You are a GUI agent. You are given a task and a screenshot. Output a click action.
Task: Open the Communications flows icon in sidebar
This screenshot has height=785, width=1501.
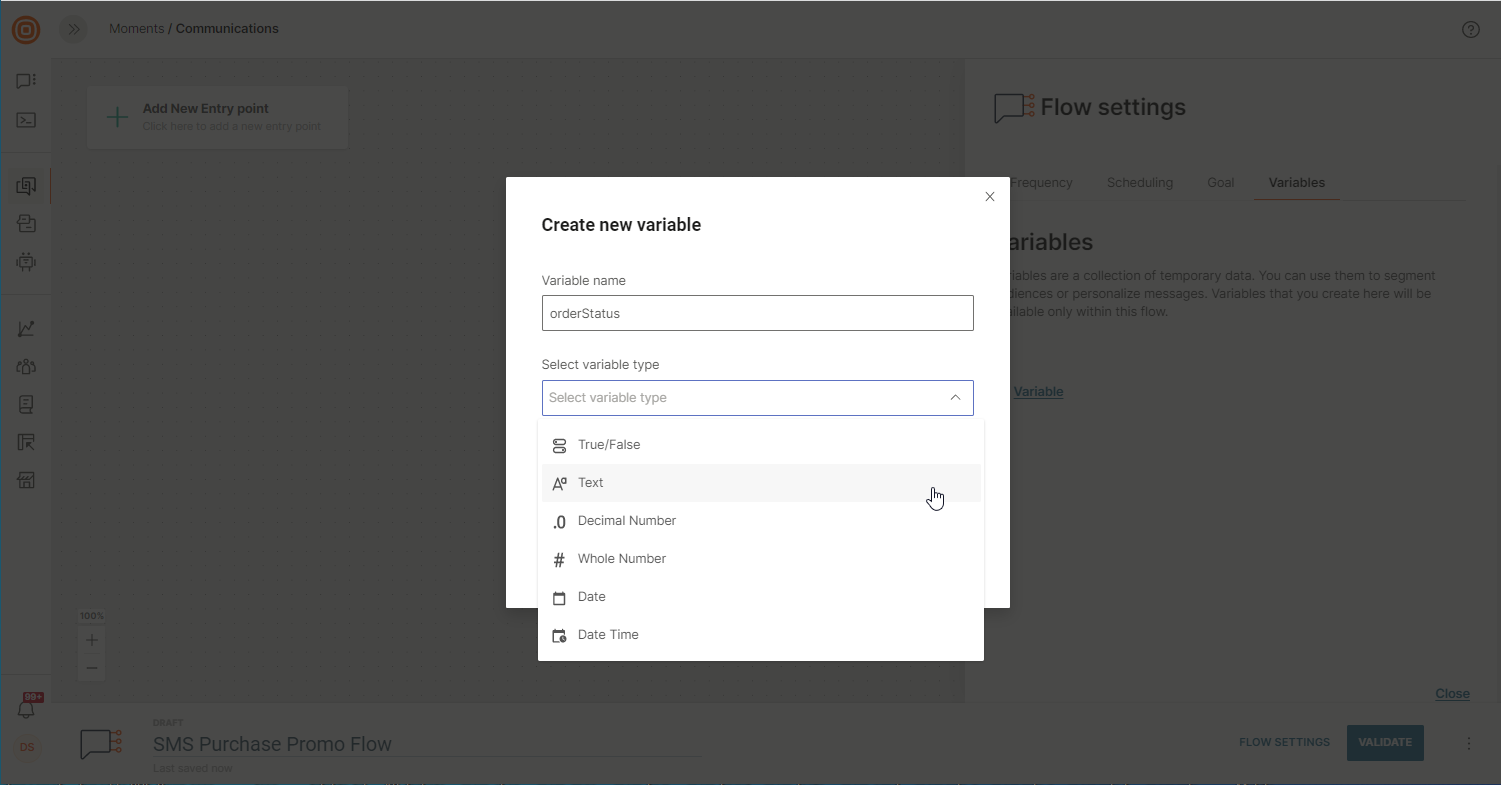[x=27, y=185]
